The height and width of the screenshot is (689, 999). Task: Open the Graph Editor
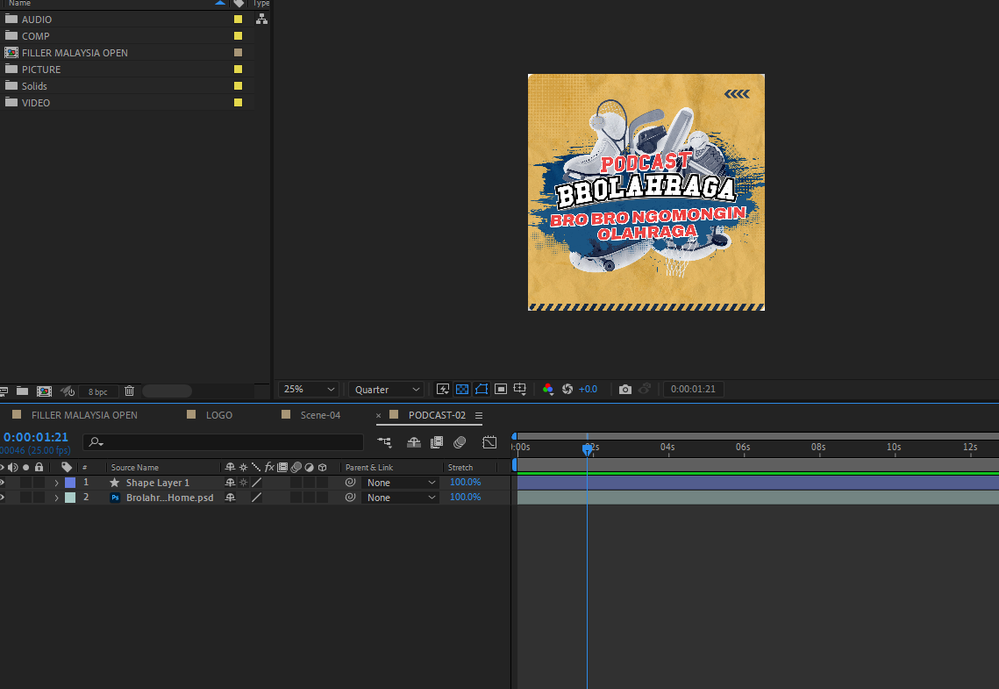point(489,442)
